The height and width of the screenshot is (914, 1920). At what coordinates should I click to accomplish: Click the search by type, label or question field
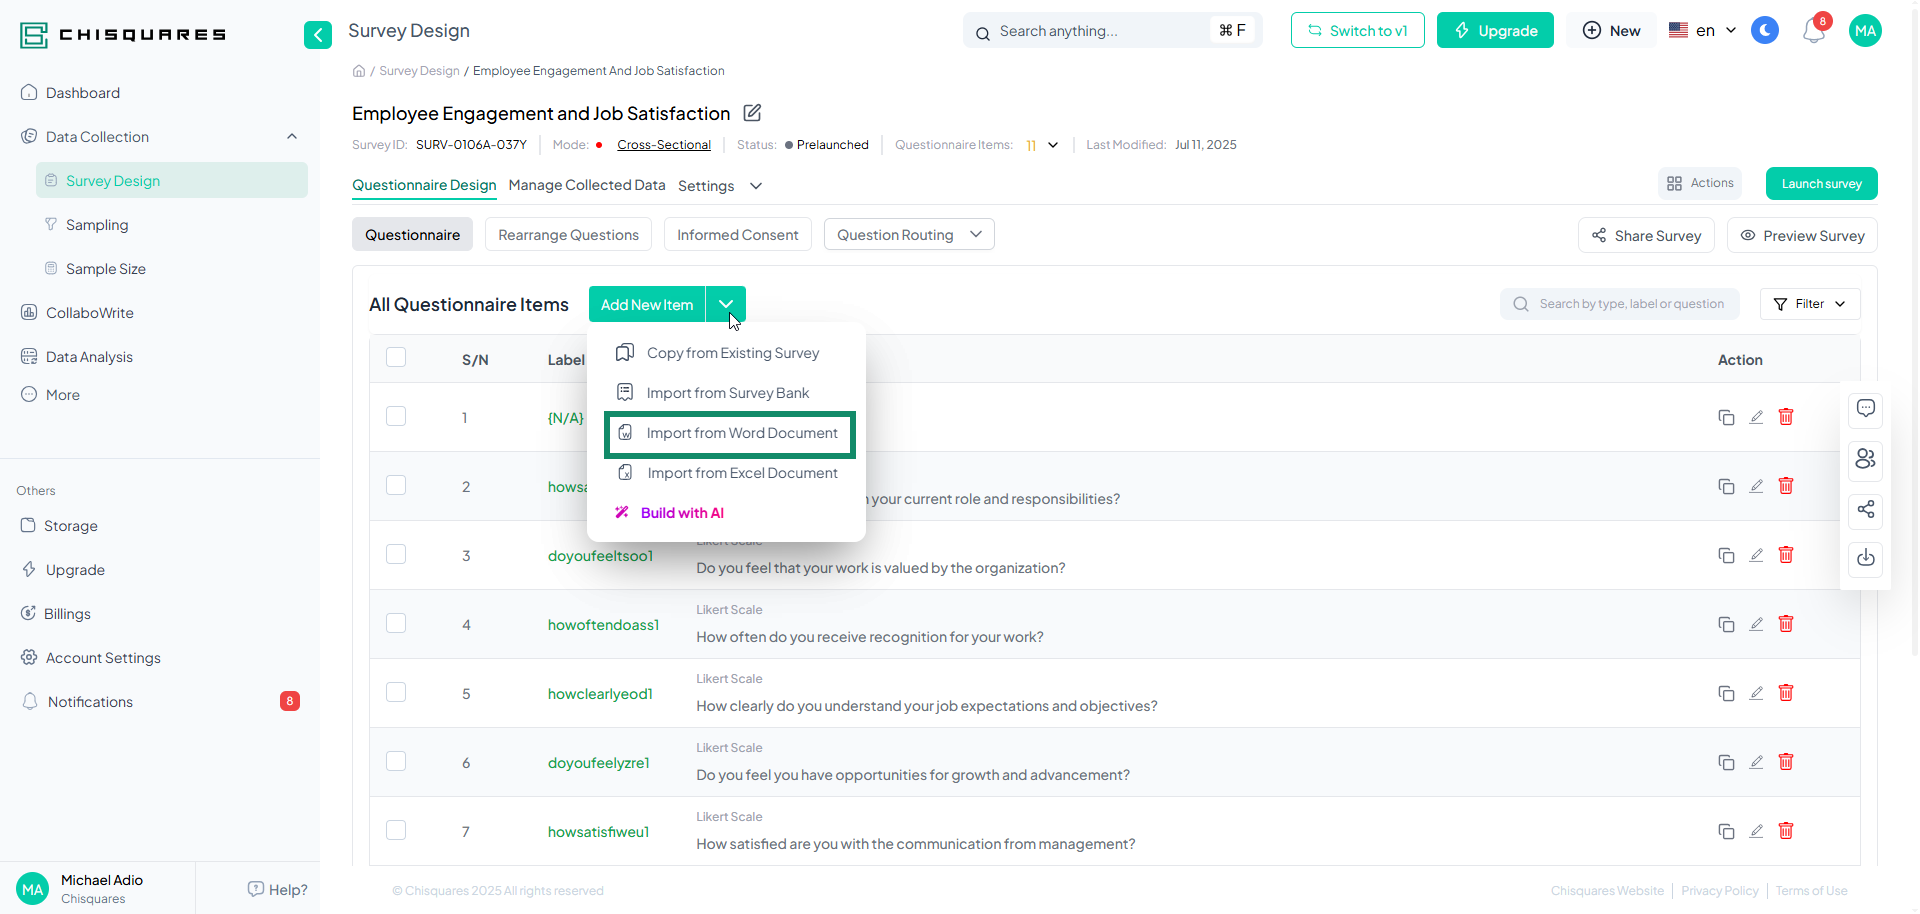(x=1630, y=304)
